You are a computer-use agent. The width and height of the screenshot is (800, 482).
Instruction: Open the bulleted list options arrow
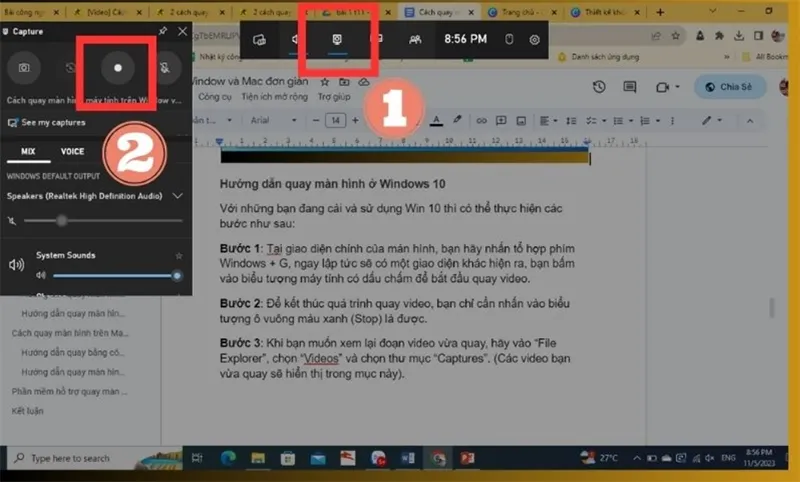coord(631,121)
